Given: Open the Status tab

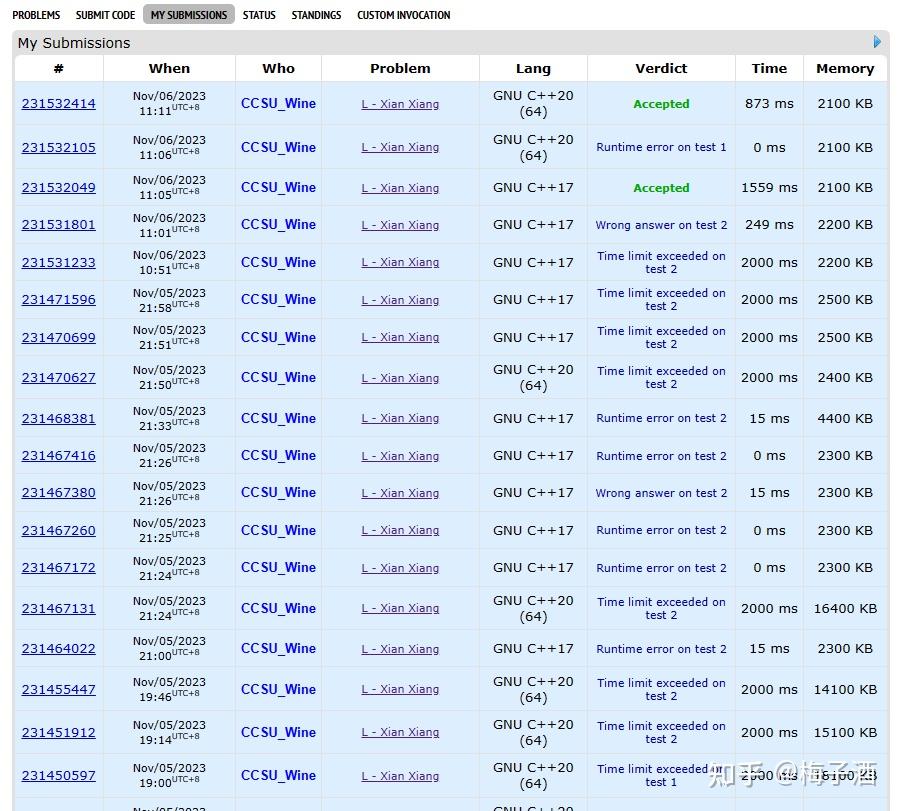Looking at the screenshot, I should tap(259, 15).
